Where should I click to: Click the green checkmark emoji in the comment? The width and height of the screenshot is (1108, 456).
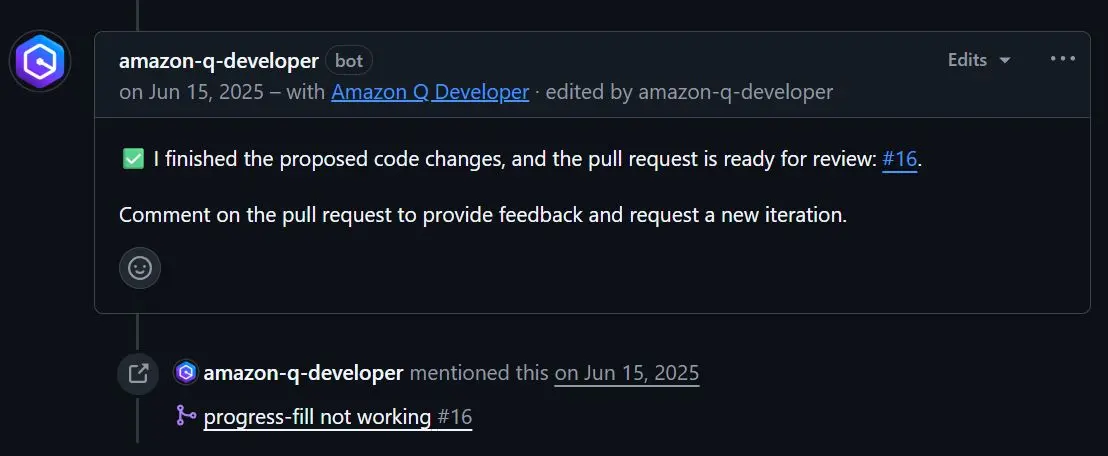(133, 159)
